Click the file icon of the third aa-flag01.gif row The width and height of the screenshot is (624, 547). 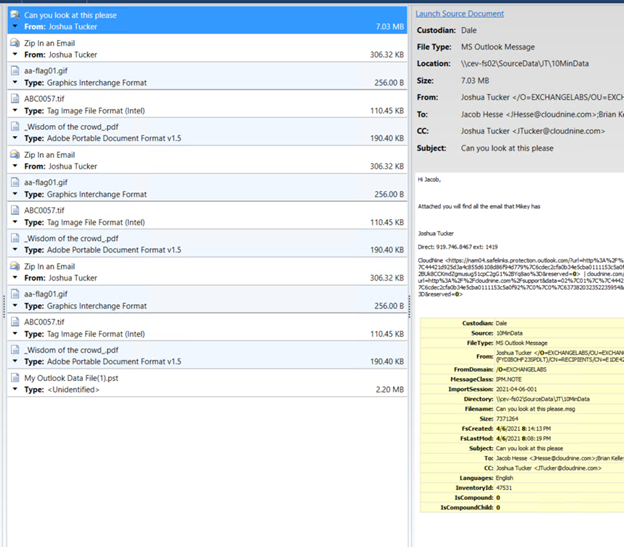pos(15,294)
